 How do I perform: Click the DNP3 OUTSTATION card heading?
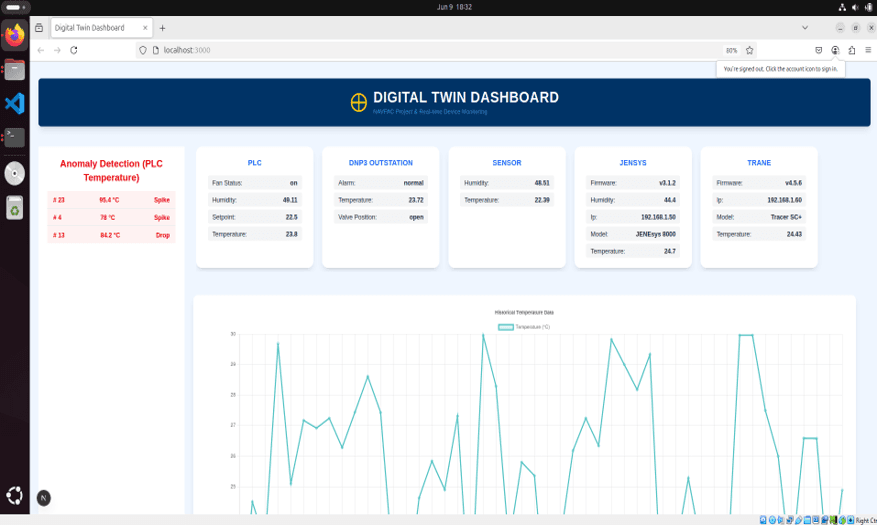click(381, 163)
